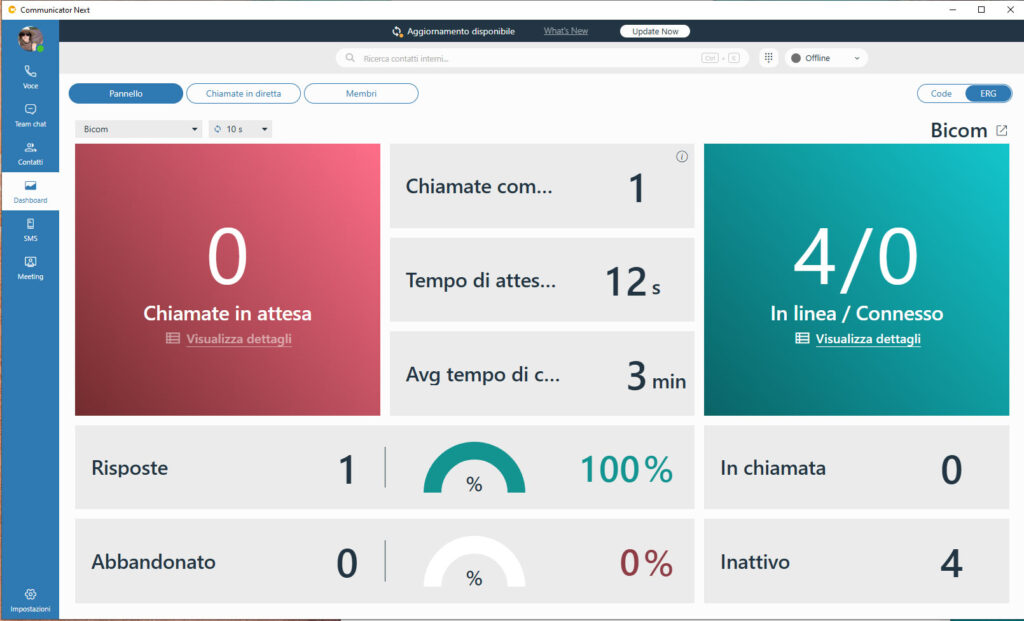Switch to Chiamate in diretta tab
This screenshot has height=621, width=1024.
click(244, 93)
